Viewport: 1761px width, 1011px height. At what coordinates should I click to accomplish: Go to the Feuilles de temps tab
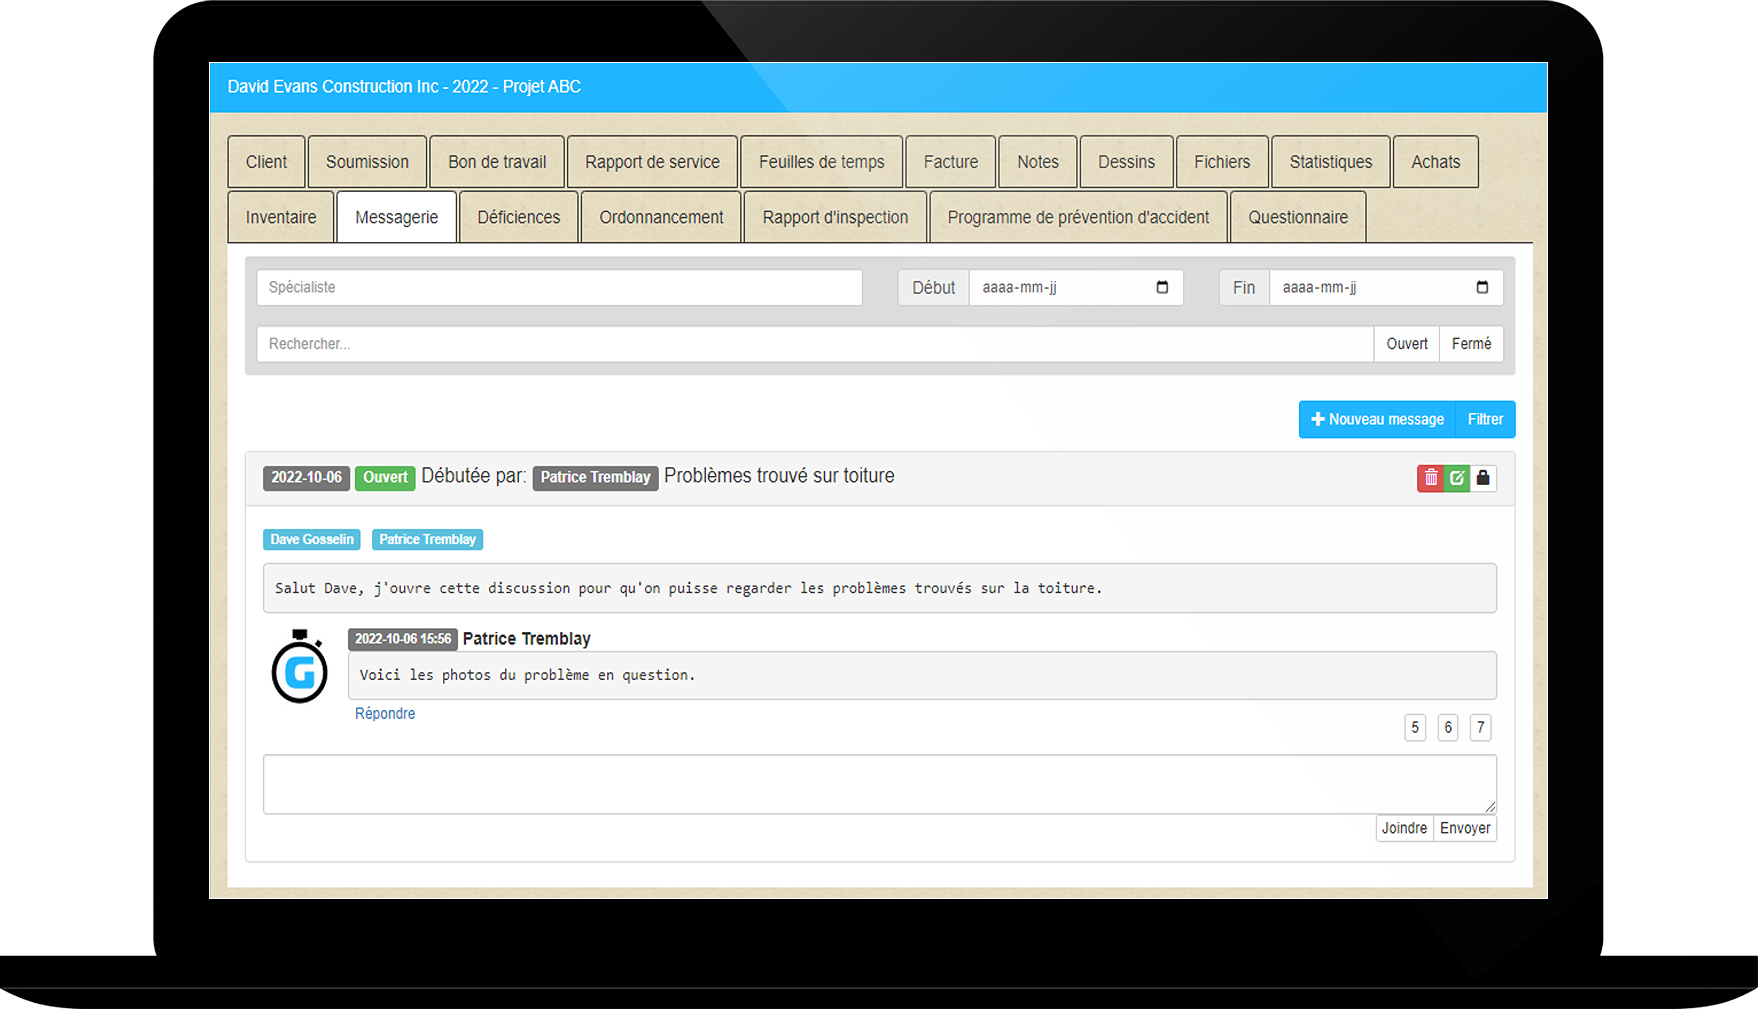[x=821, y=162]
